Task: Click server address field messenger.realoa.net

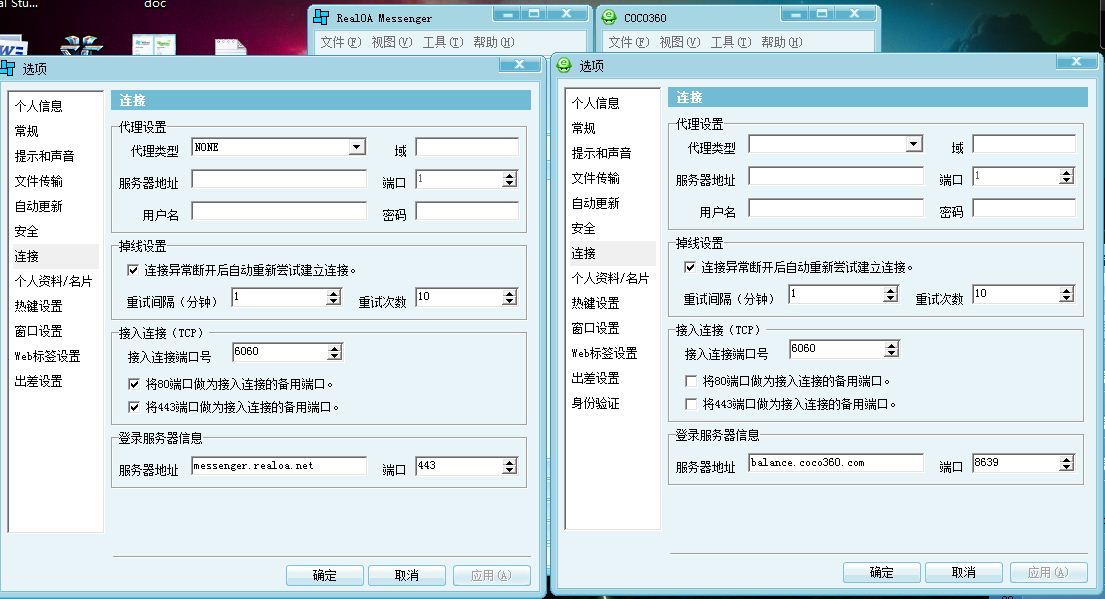Action: [279, 466]
